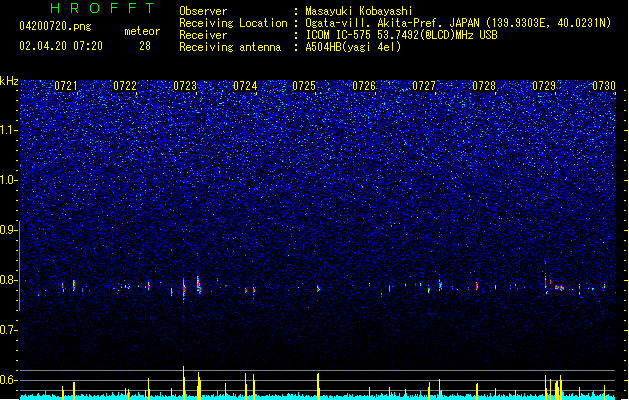The image size is (629, 400).
Task: Click the date stamp 02.04.20 07:20
Action: click(61, 46)
